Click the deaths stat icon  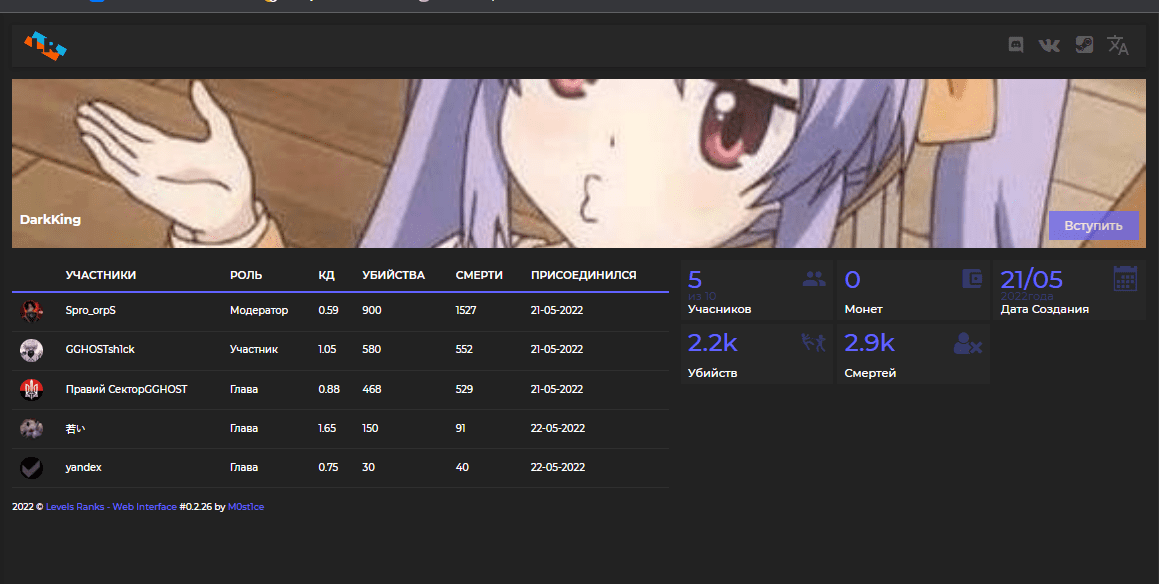(967, 344)
